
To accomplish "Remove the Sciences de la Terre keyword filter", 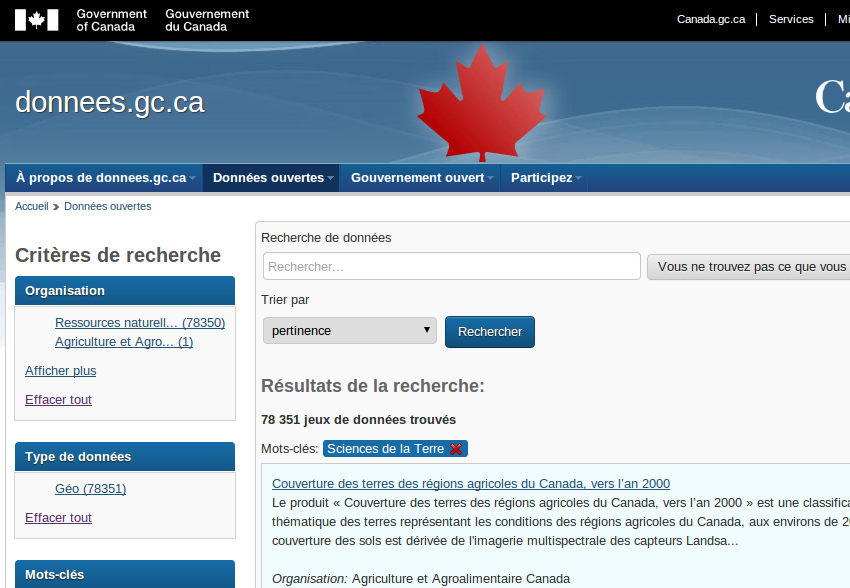I will coord(456,449).
